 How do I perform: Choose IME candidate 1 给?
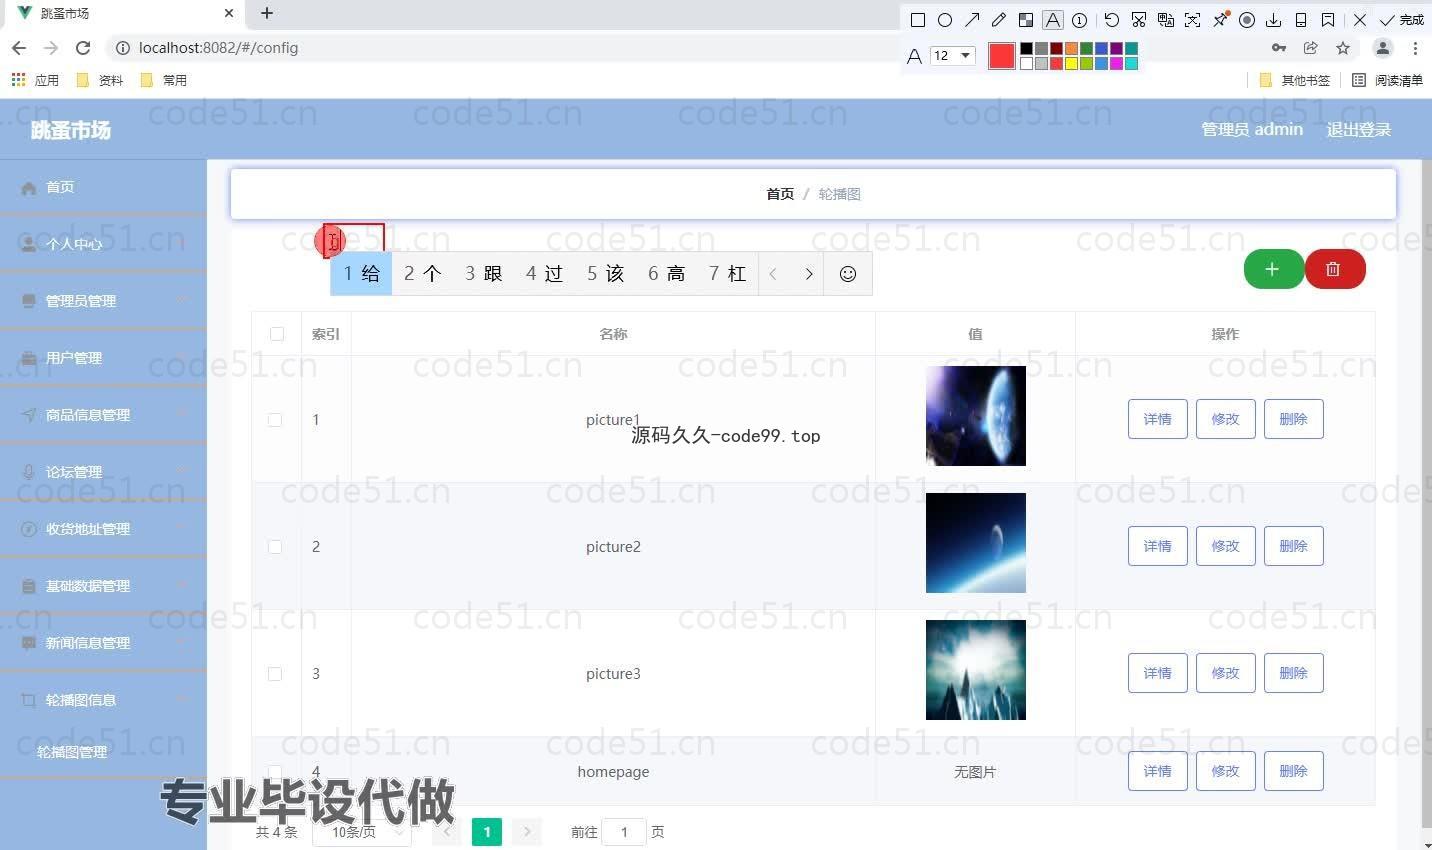[x=361, y=274]
